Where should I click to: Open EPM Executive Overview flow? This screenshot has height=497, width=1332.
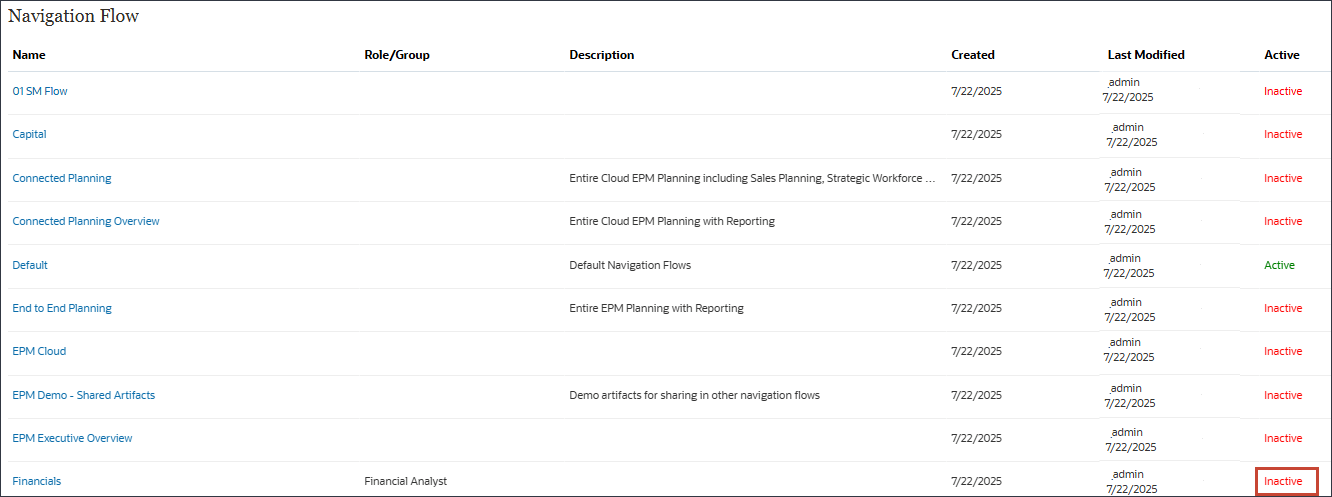tap(72, 438)
